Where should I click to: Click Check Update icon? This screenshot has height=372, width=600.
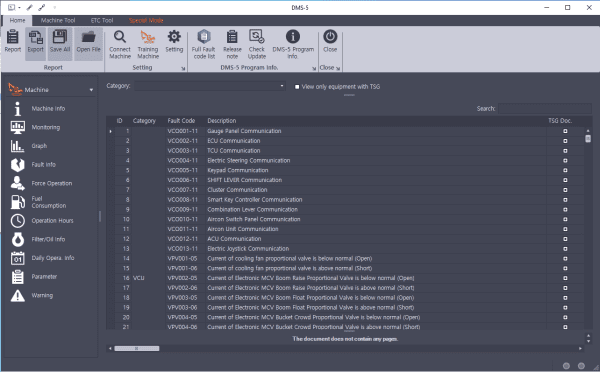click(256, 44)
